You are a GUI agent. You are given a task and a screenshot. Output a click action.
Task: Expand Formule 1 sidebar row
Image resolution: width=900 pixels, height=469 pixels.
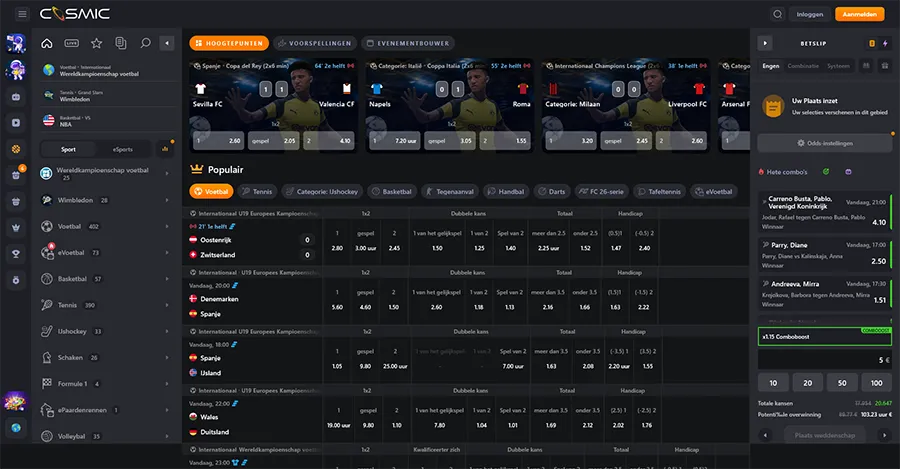107,383
